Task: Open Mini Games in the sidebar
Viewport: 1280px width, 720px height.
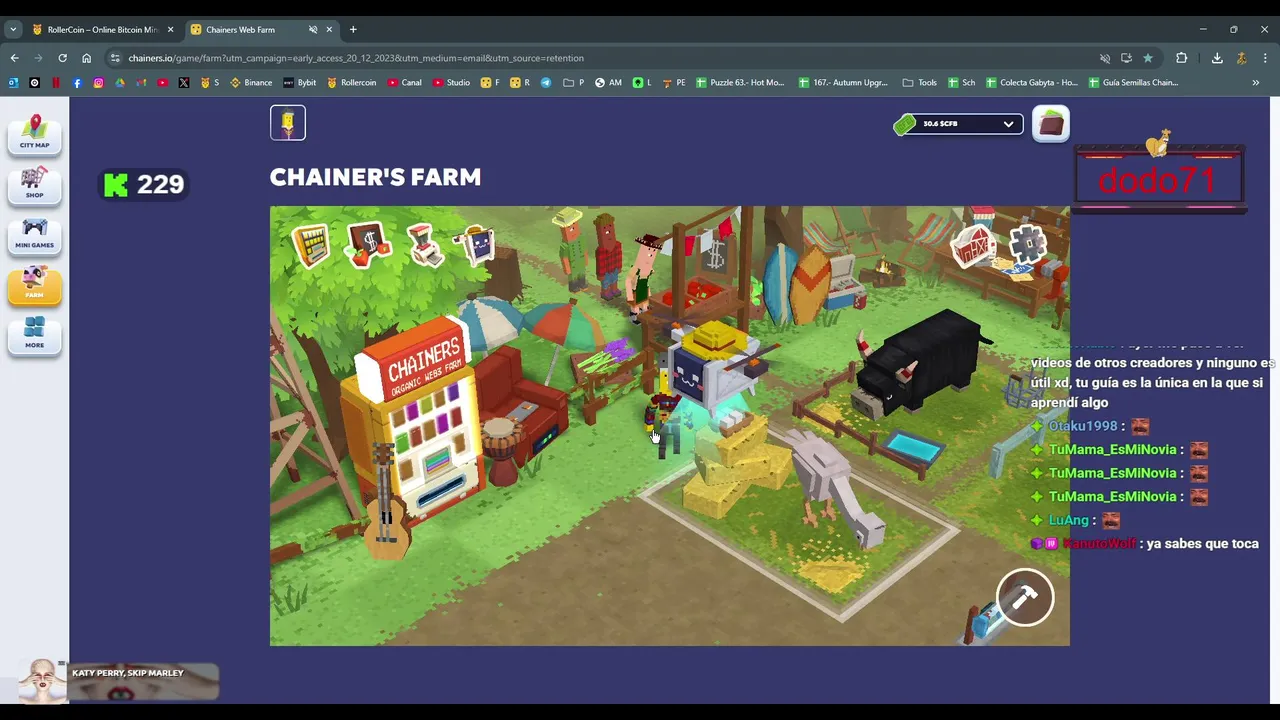Action: tap(34, 234)
